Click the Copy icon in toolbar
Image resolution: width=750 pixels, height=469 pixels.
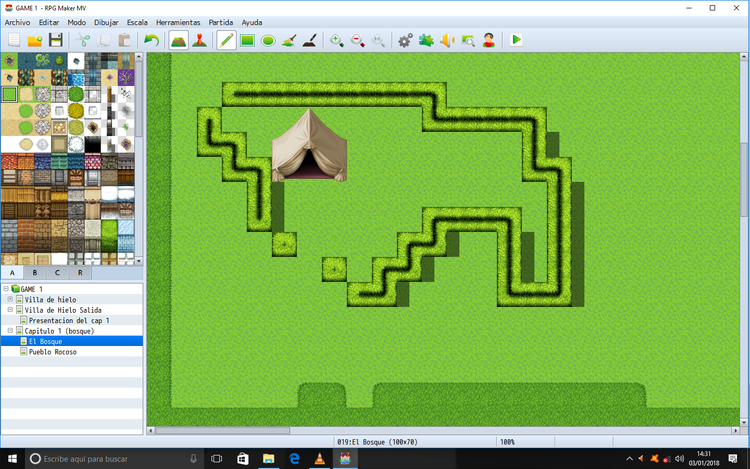tap(104, 40)
